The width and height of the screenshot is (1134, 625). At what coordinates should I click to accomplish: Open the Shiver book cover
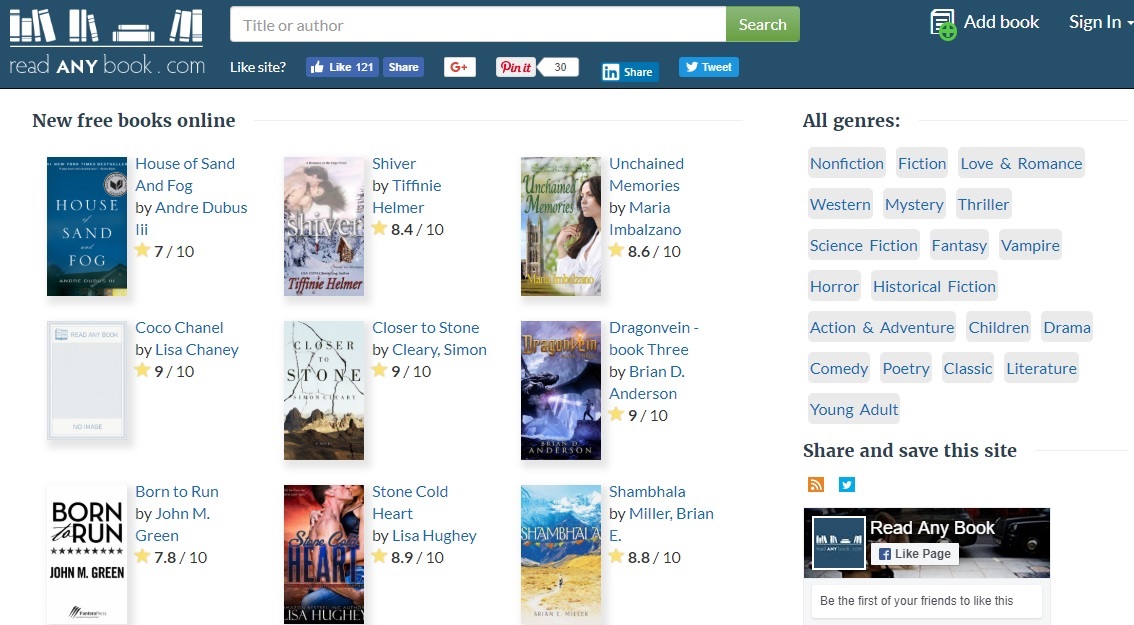tap(324, 226)
